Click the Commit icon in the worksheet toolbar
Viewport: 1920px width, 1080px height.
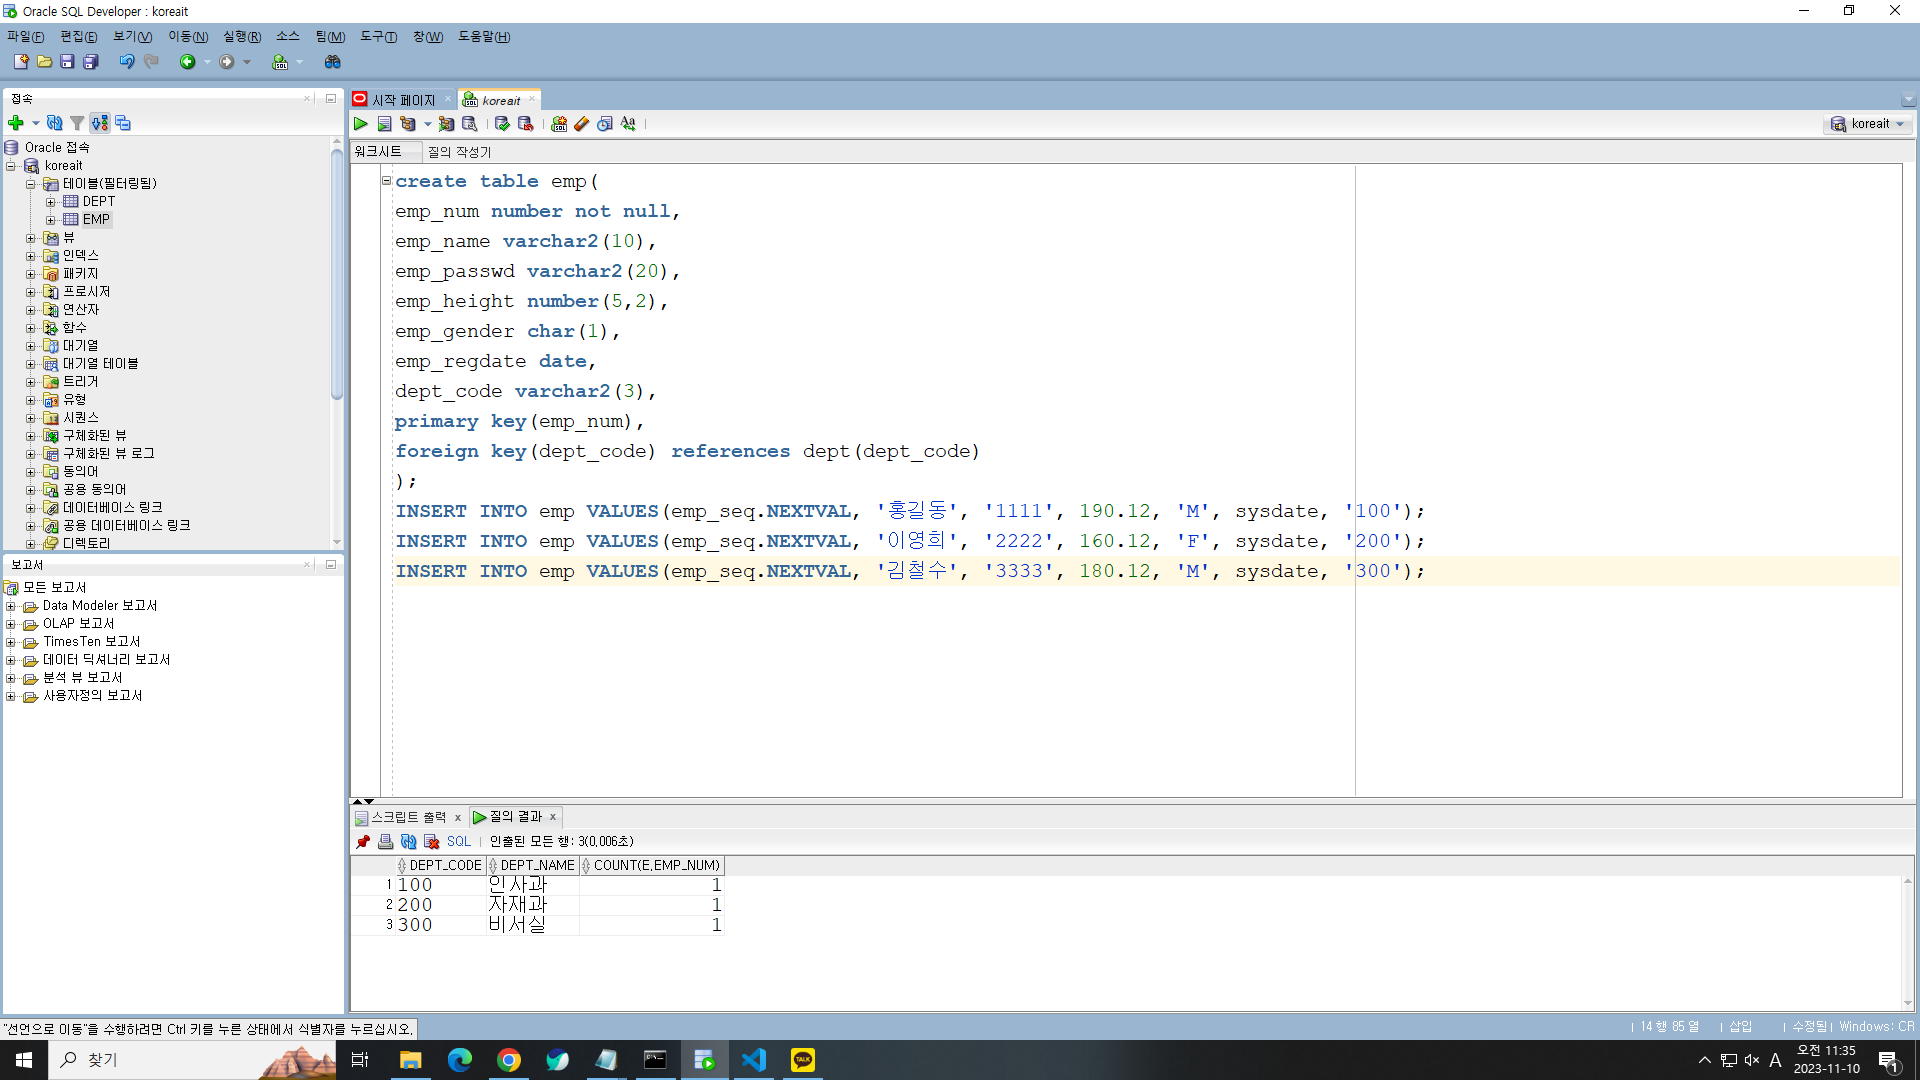click(x=502, y=124)
